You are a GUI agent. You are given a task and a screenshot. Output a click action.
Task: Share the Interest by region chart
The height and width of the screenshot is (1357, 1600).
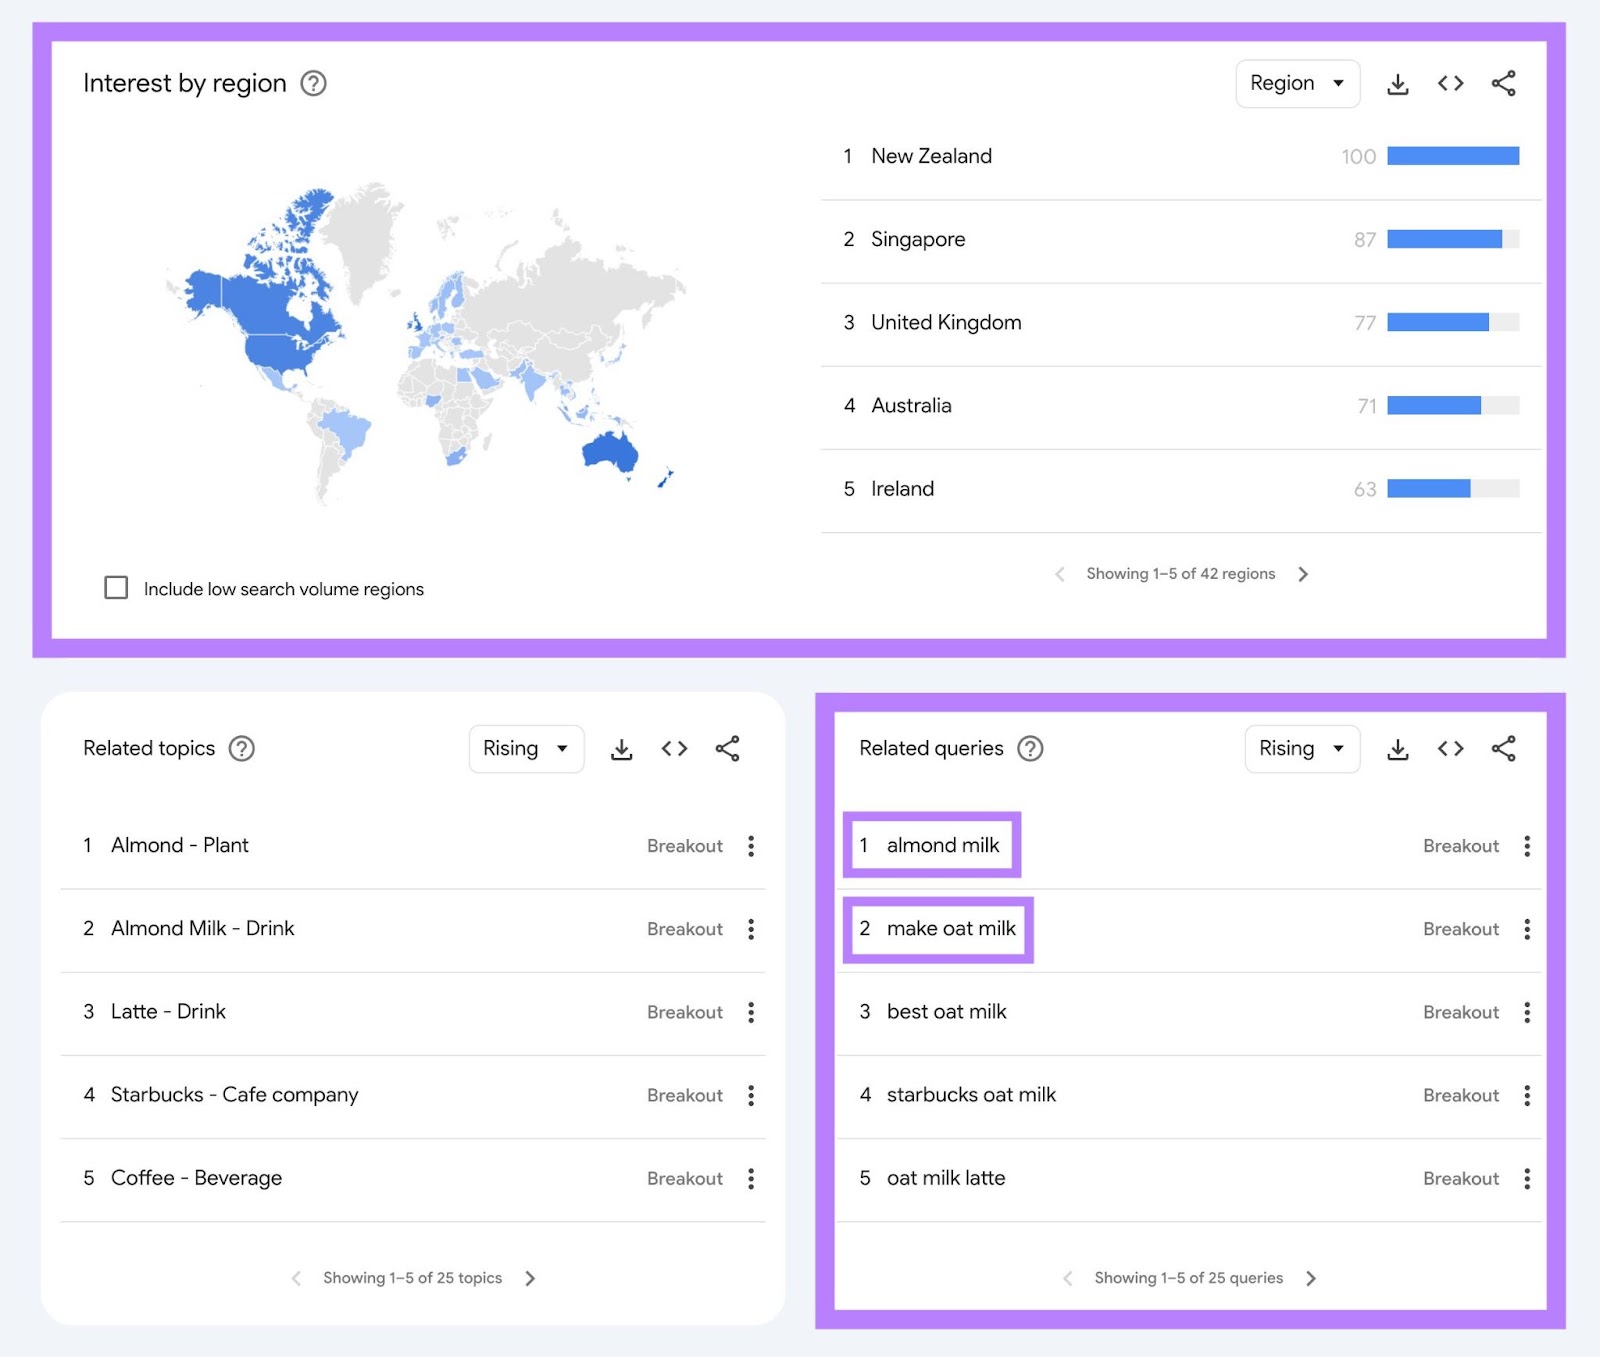pos(1503,84)
